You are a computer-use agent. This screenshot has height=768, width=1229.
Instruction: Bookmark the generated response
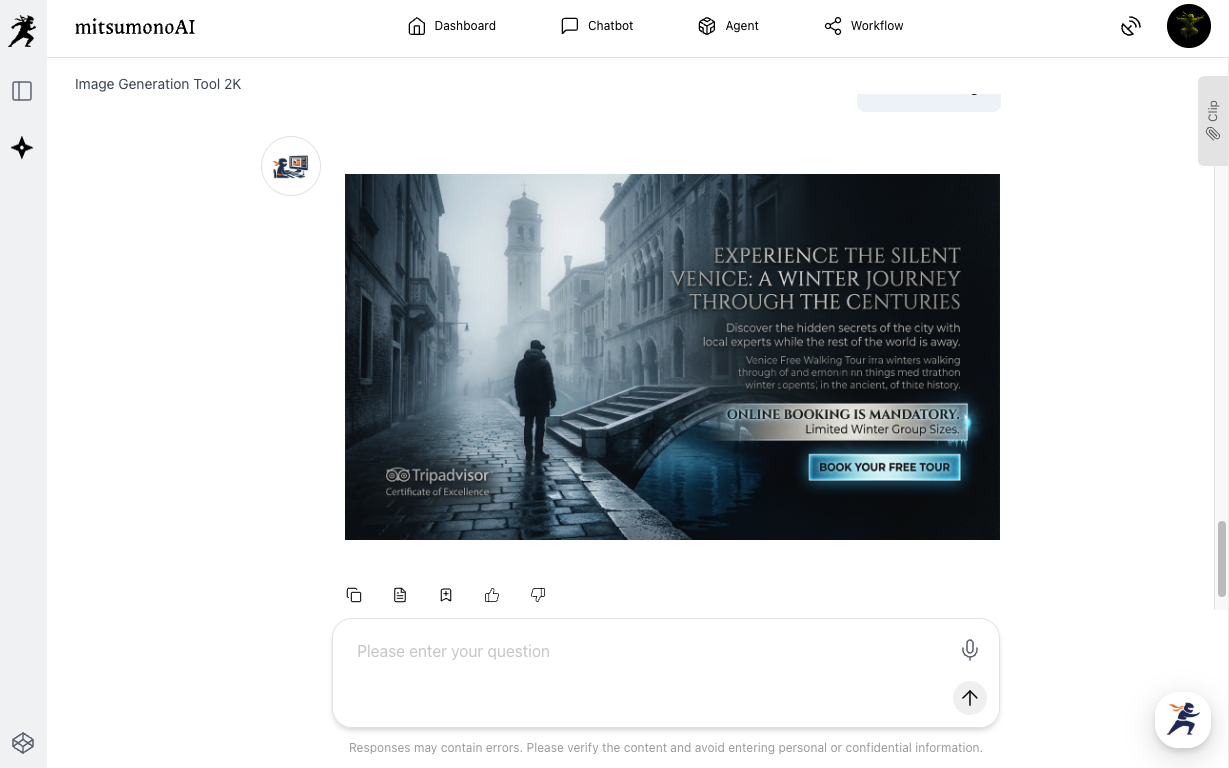click(x=446, y=595)
